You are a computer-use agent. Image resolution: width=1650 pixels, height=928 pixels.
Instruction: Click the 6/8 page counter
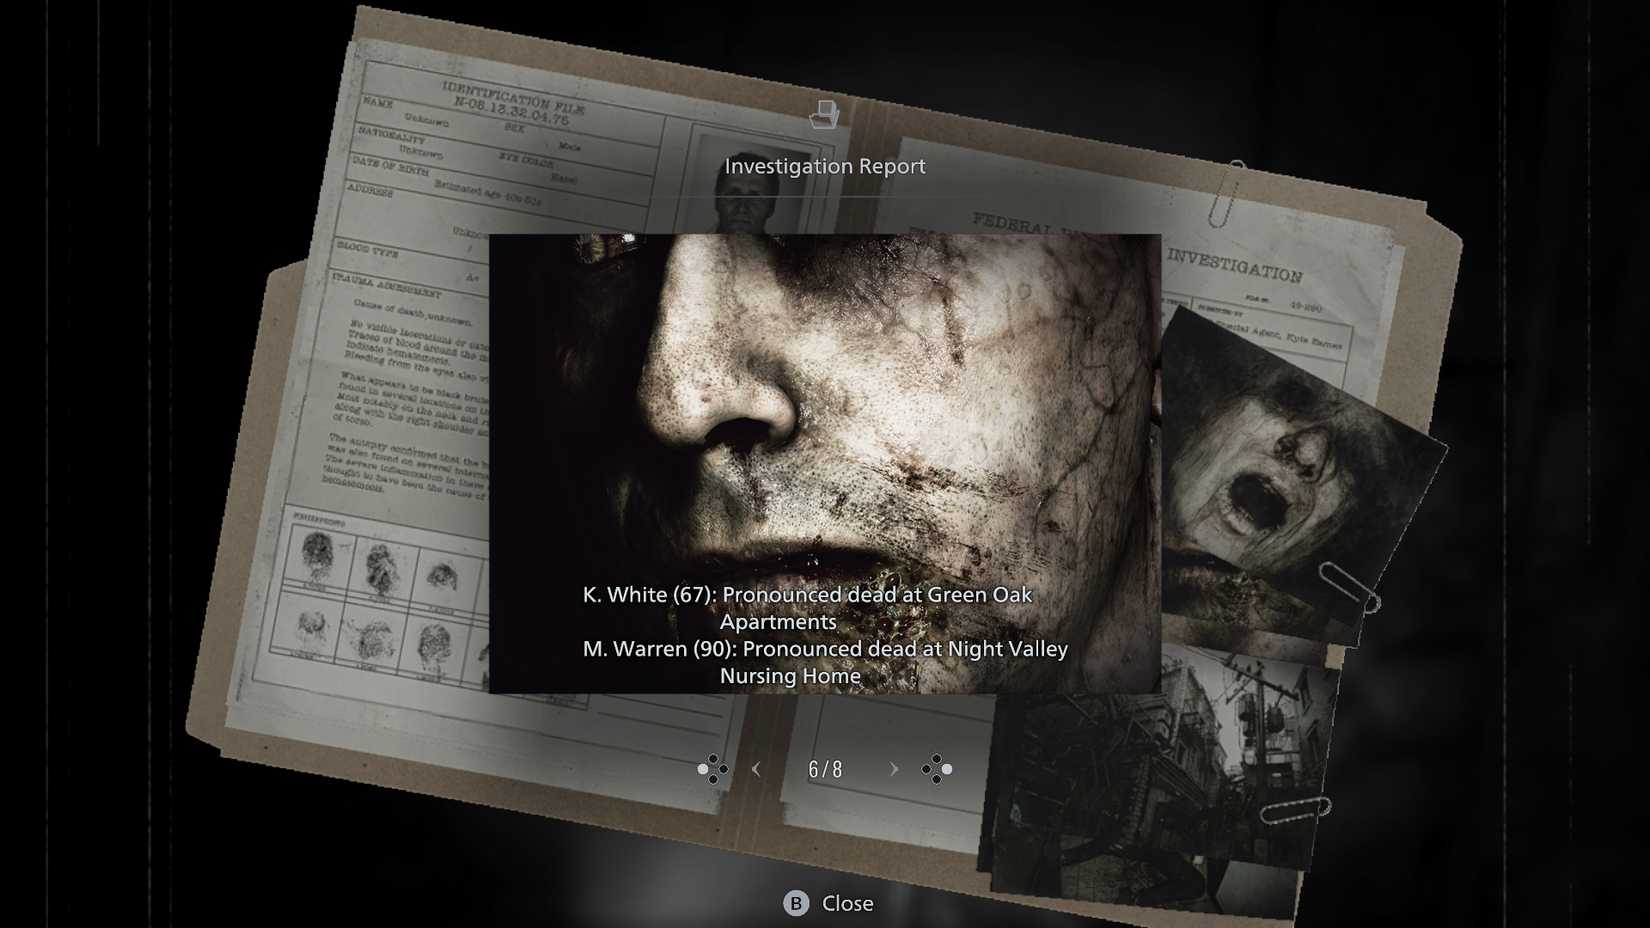[x=824, y=769]
